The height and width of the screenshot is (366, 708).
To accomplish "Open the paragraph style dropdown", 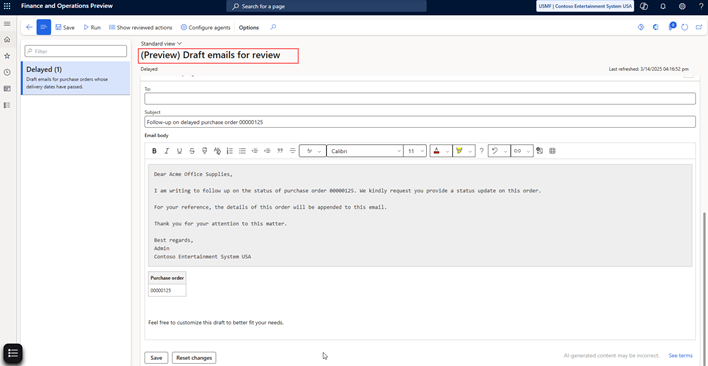I will 313,151.
